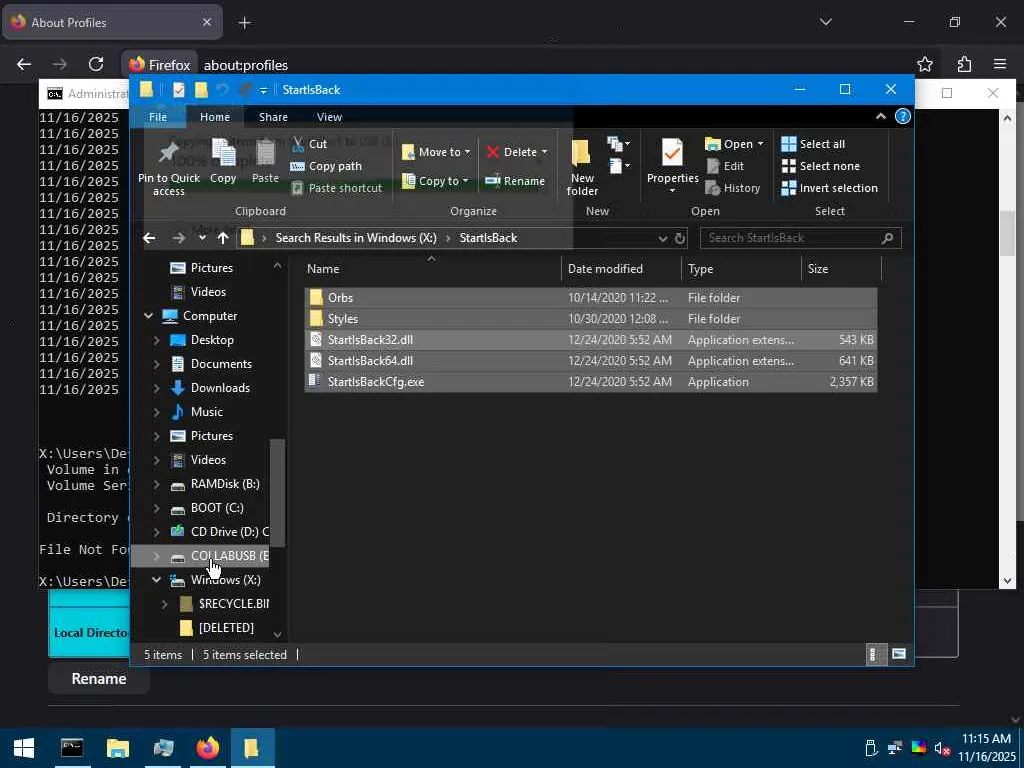Go up one folder level

[x=223, y=238]
